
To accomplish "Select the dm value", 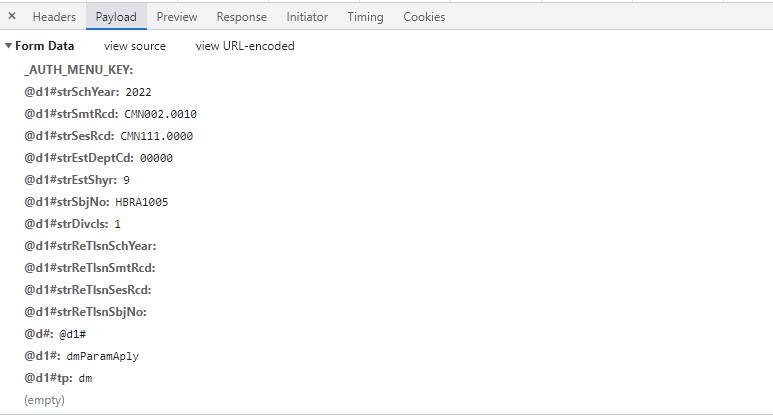I will (x=85, y=379).
